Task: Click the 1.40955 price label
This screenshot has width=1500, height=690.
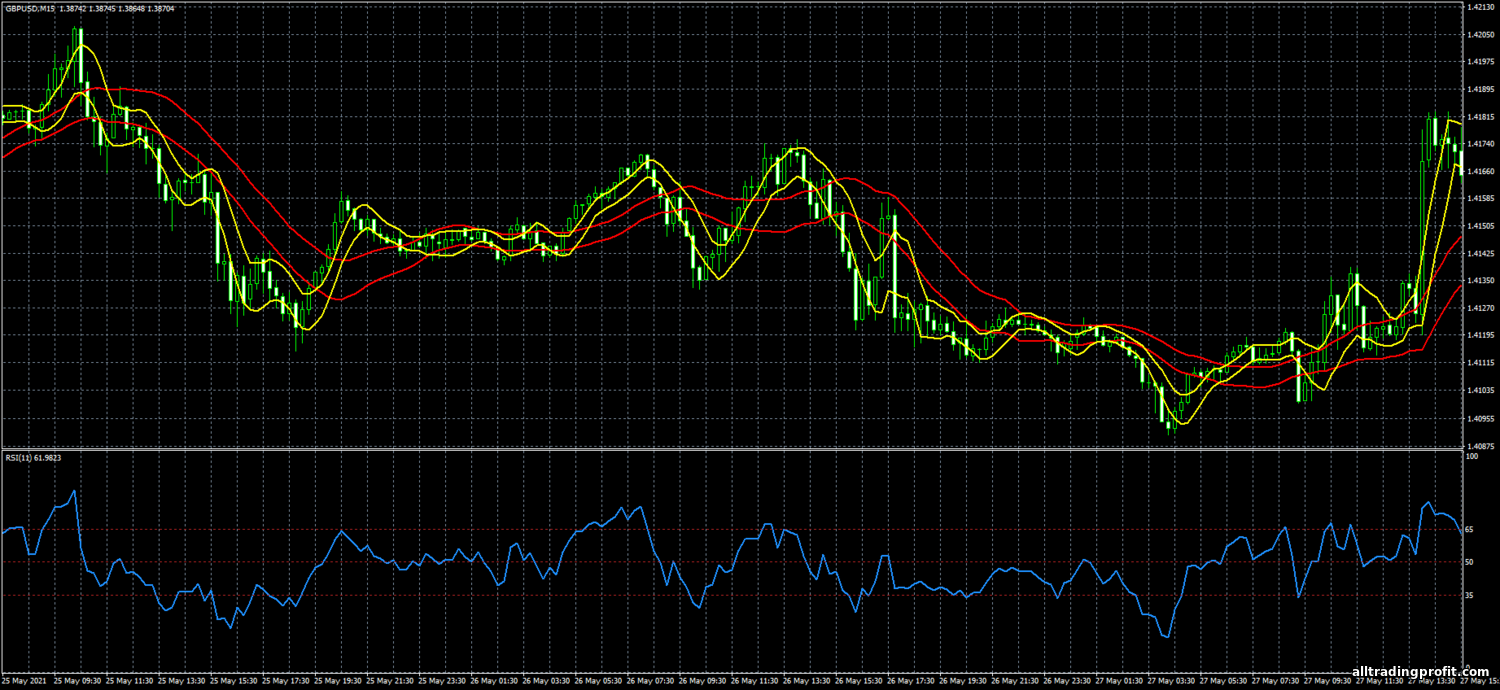Action: (1481, 418)
